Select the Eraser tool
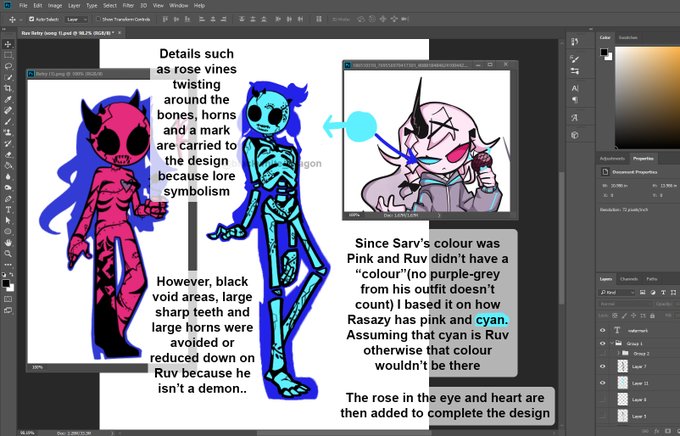The width and height of the screenshot is (680, 436). coord(8,154)
